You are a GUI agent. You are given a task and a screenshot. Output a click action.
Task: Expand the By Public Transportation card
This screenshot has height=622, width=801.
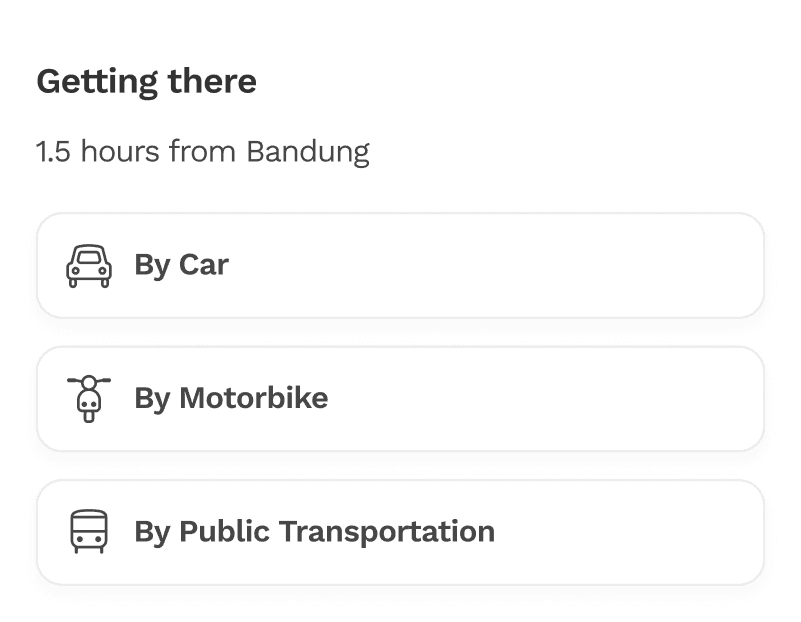[400, 532]
